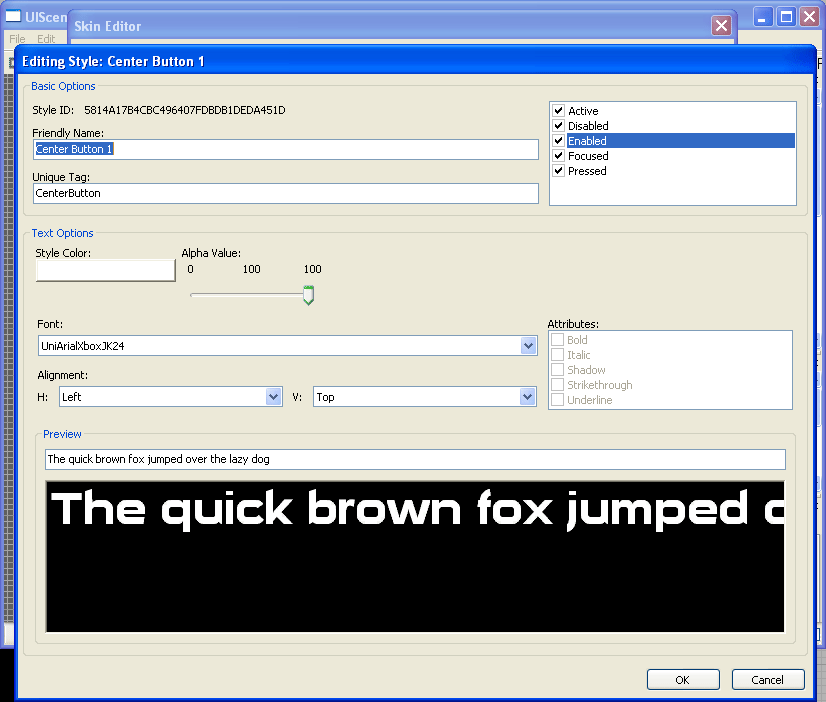Screen dimensions: 826x702
Task: Click the Style Color swatch
Action: pos(104,270)
